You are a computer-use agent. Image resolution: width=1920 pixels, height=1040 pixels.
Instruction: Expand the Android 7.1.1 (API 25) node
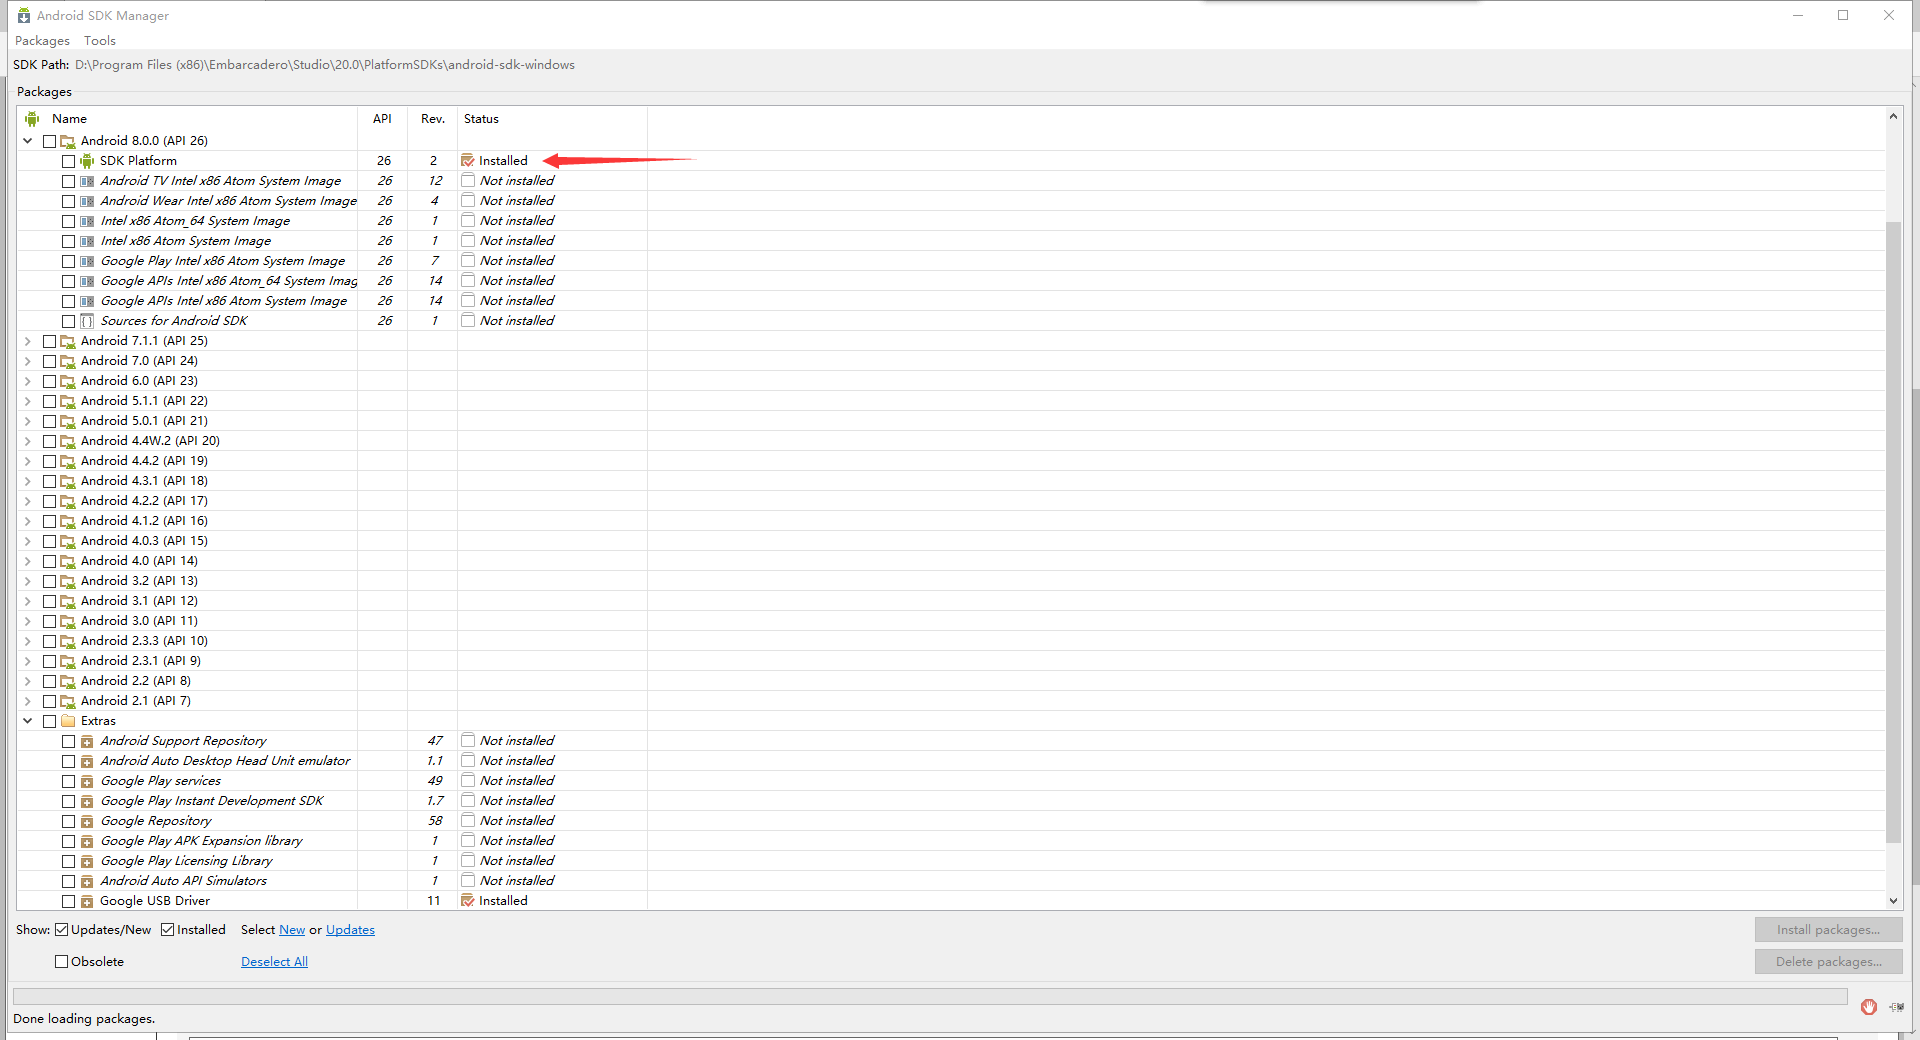pos(28,341)
